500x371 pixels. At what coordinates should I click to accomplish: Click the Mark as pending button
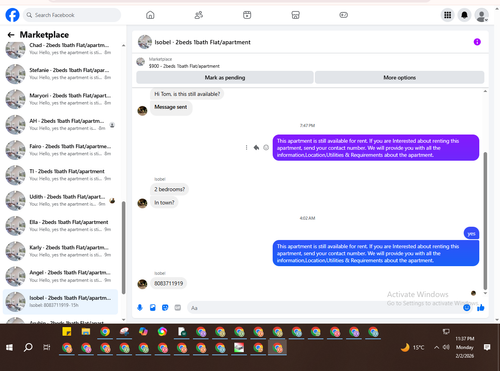point(225,77)
